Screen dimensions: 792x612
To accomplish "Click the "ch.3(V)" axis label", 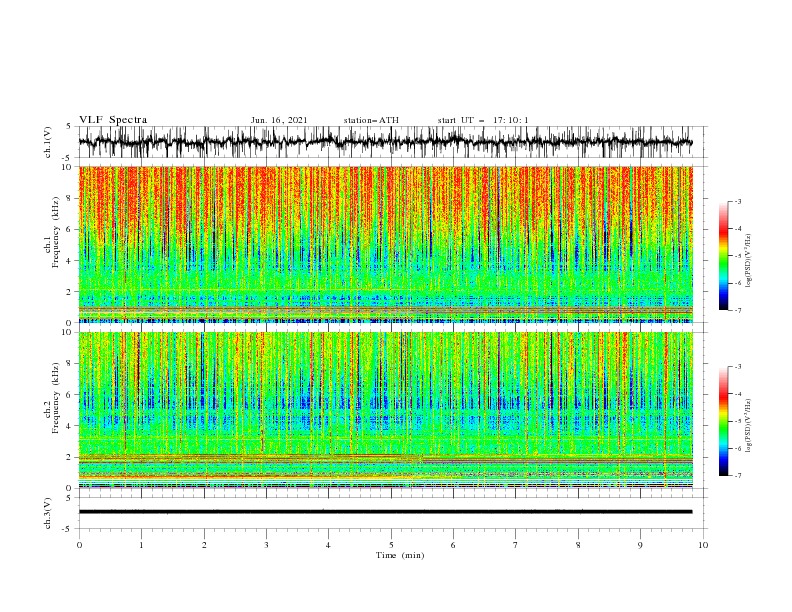I will [48, 513].
